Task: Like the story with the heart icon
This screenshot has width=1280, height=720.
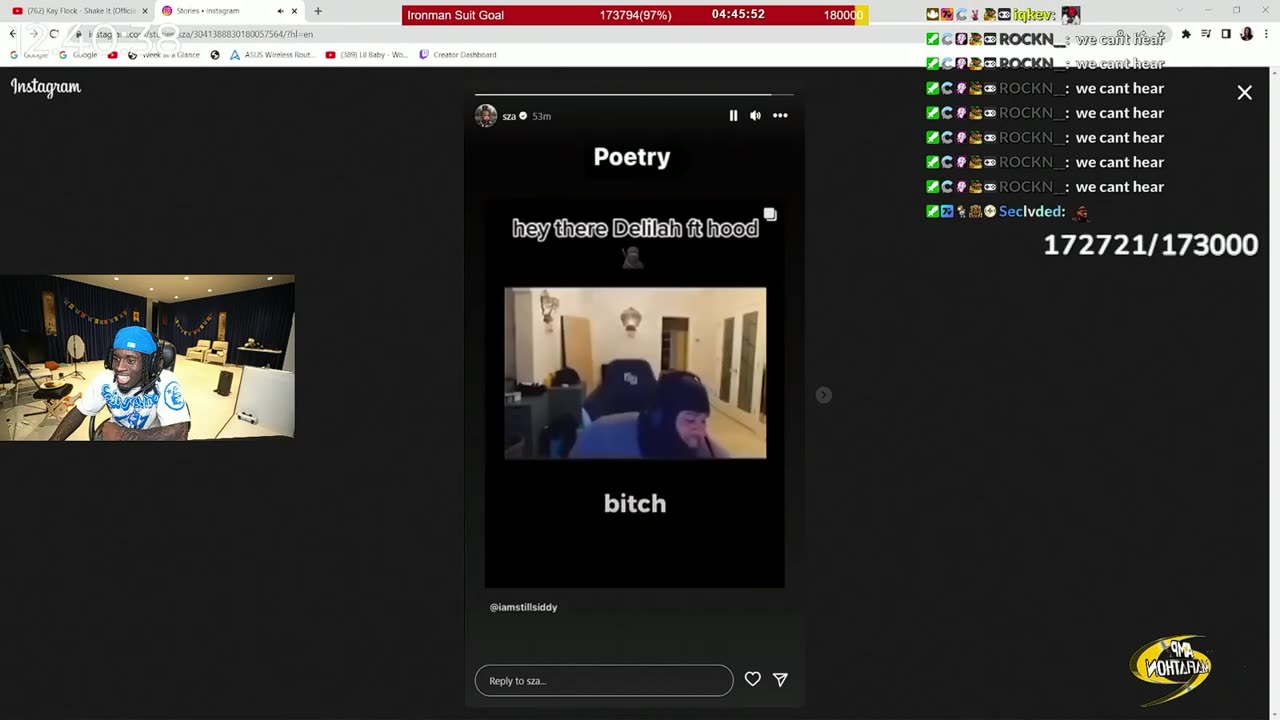Action: click(x=753, y=679)
